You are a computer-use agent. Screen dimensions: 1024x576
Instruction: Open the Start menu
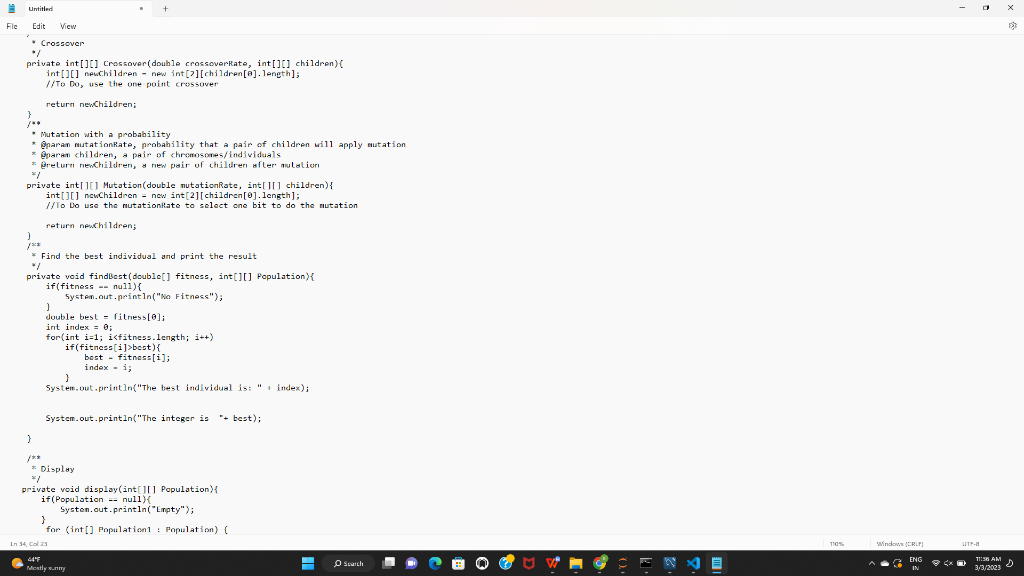click(x=308, y=563)
